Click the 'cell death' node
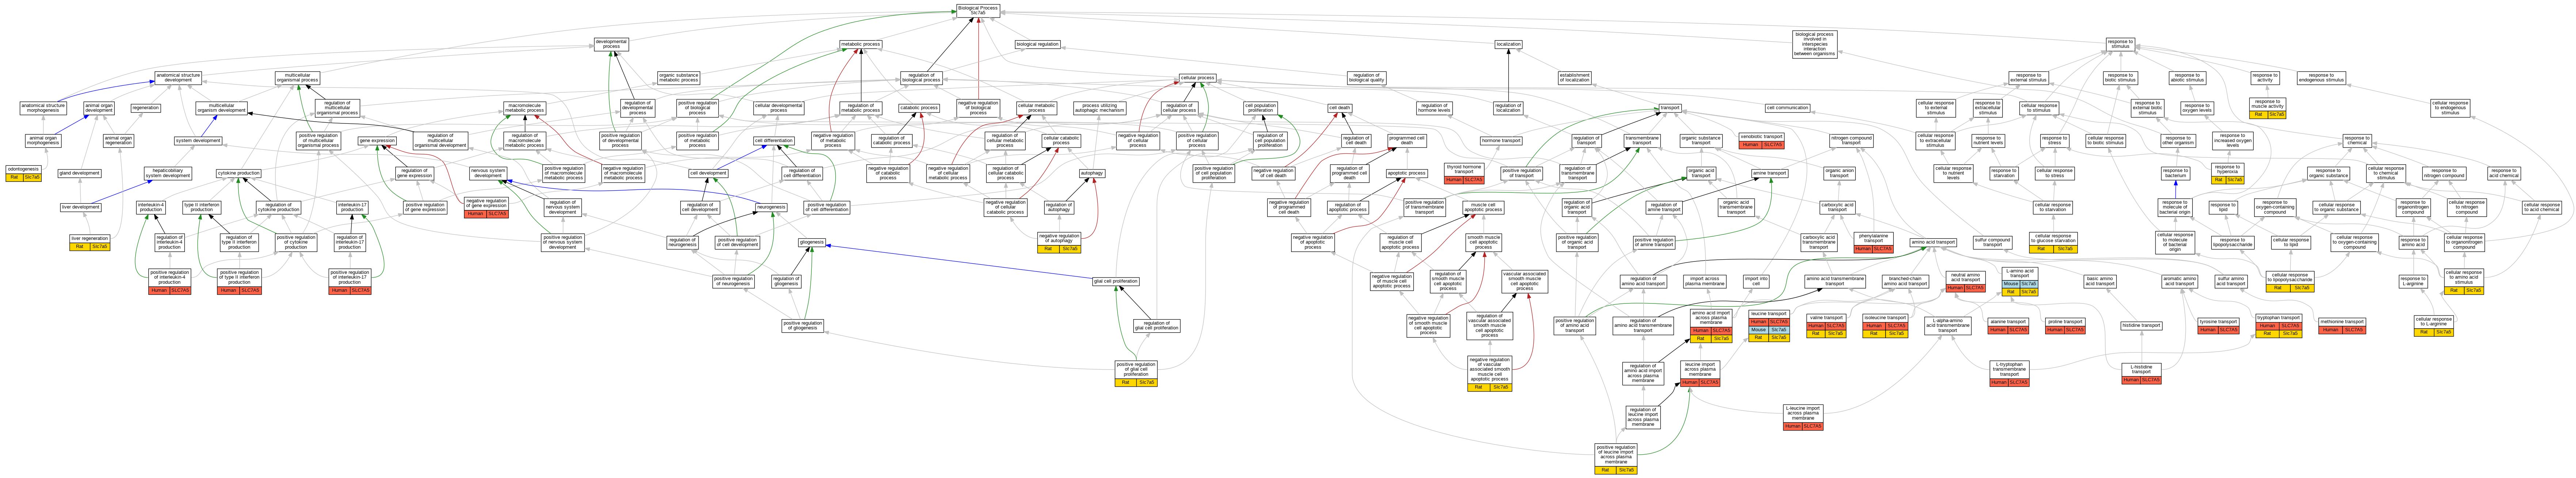The width and height of the screenshot is (2576, 478). [x=1340, y=108]
